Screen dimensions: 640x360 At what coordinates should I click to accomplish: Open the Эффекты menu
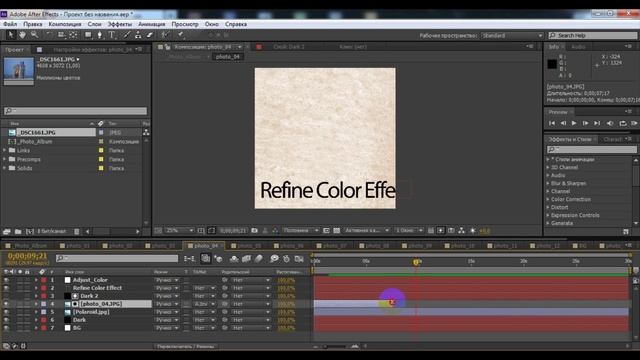coord(120,24)
